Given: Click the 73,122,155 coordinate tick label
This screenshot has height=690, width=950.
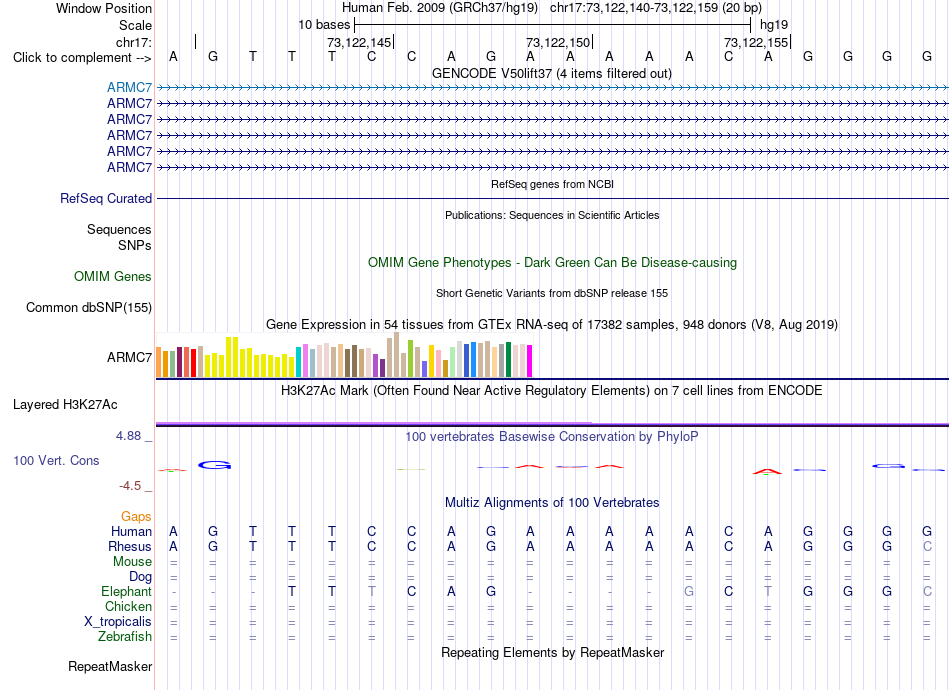Looking at the screenshot, I should pos(756,42).
